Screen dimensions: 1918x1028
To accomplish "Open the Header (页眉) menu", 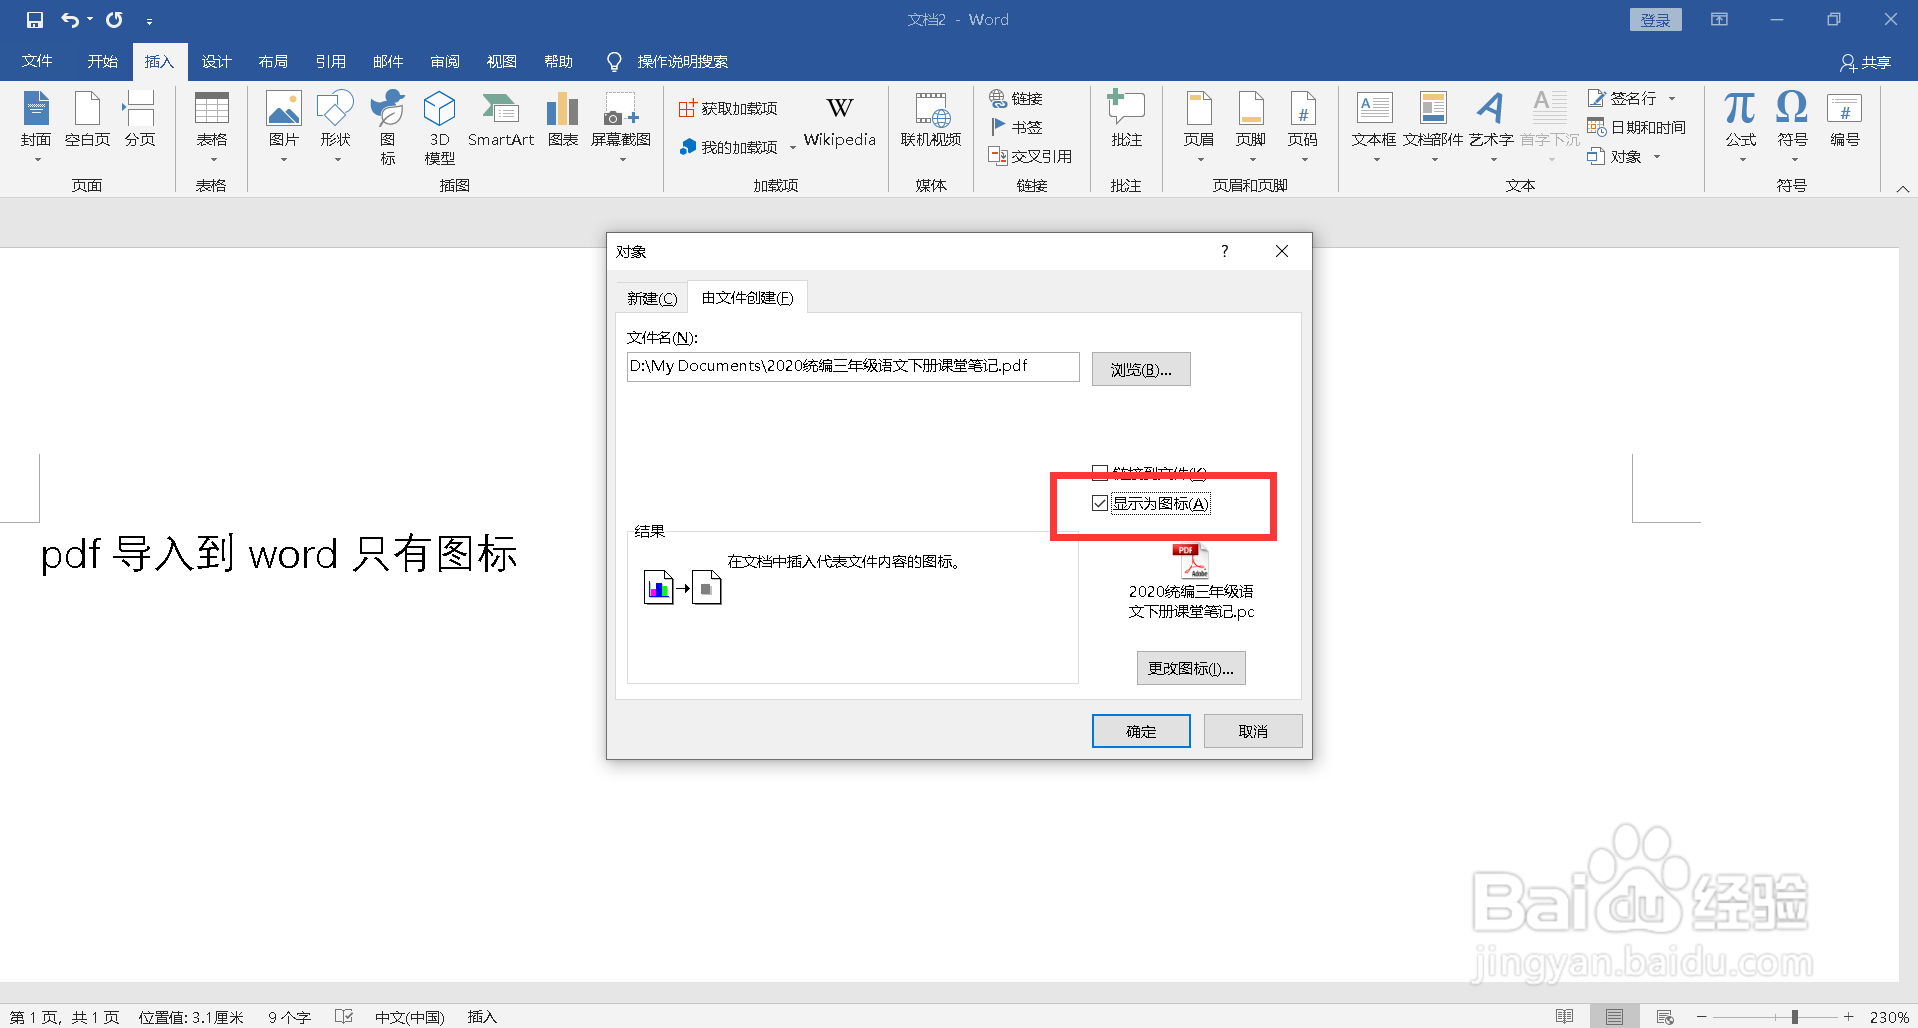I will point(1199,128).
